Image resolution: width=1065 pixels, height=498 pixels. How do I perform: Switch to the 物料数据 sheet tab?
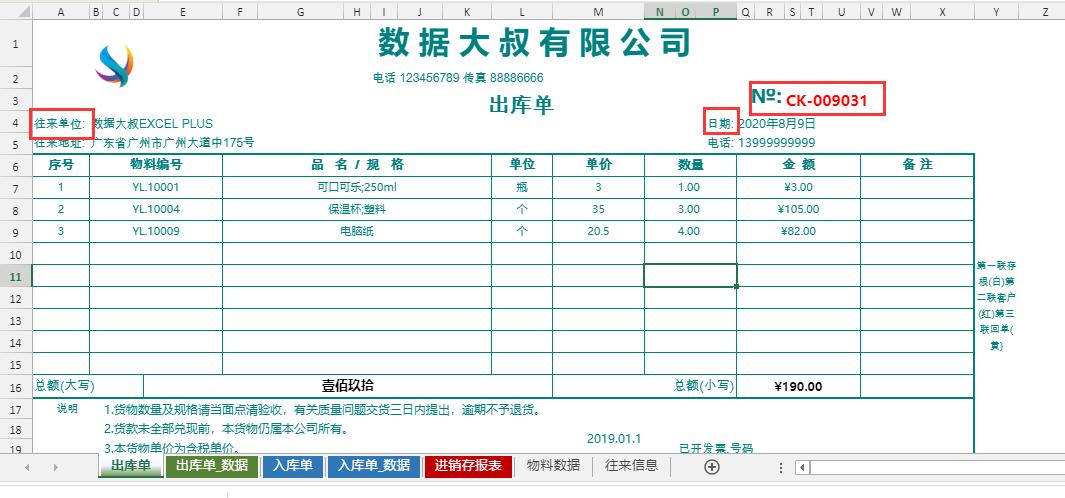554,466
